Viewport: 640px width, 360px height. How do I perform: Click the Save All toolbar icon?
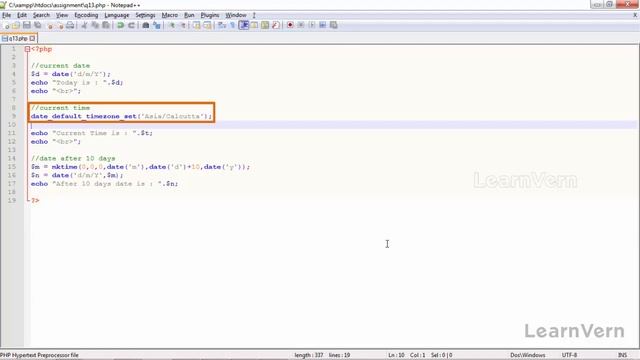(x=38, y=25)
